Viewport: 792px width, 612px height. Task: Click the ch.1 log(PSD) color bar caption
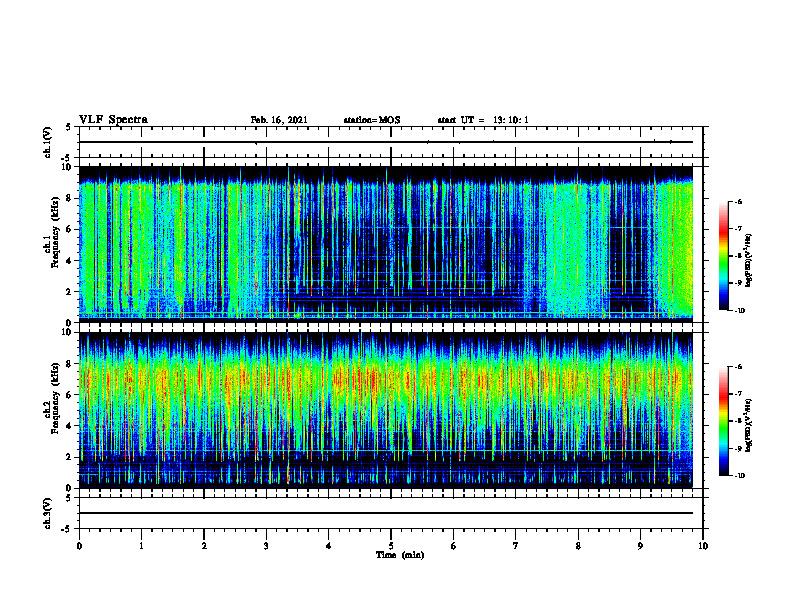pyautogui.click(x=749, y=260)
